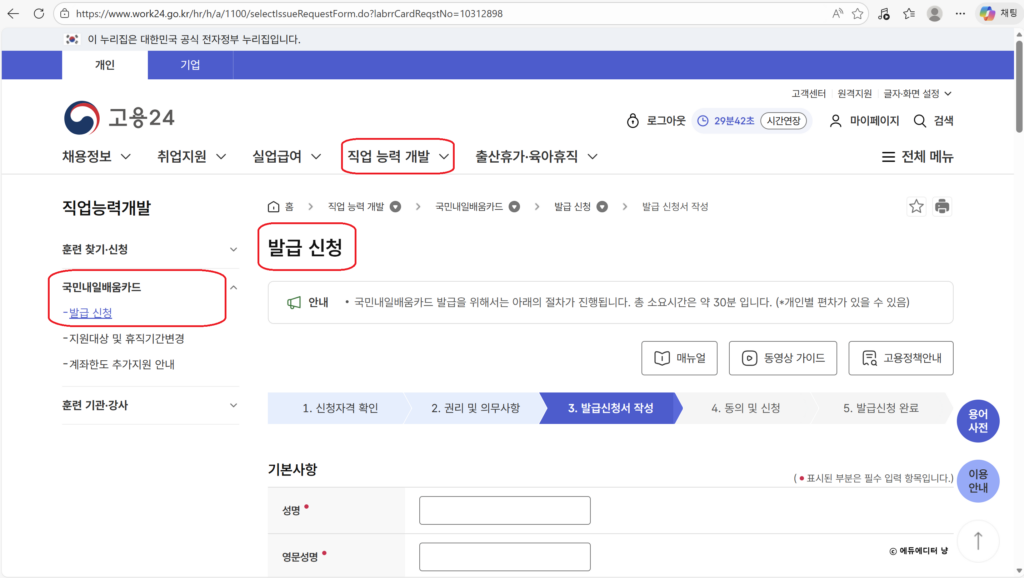Click the print icon near the breadcrumb

point(942,206)
